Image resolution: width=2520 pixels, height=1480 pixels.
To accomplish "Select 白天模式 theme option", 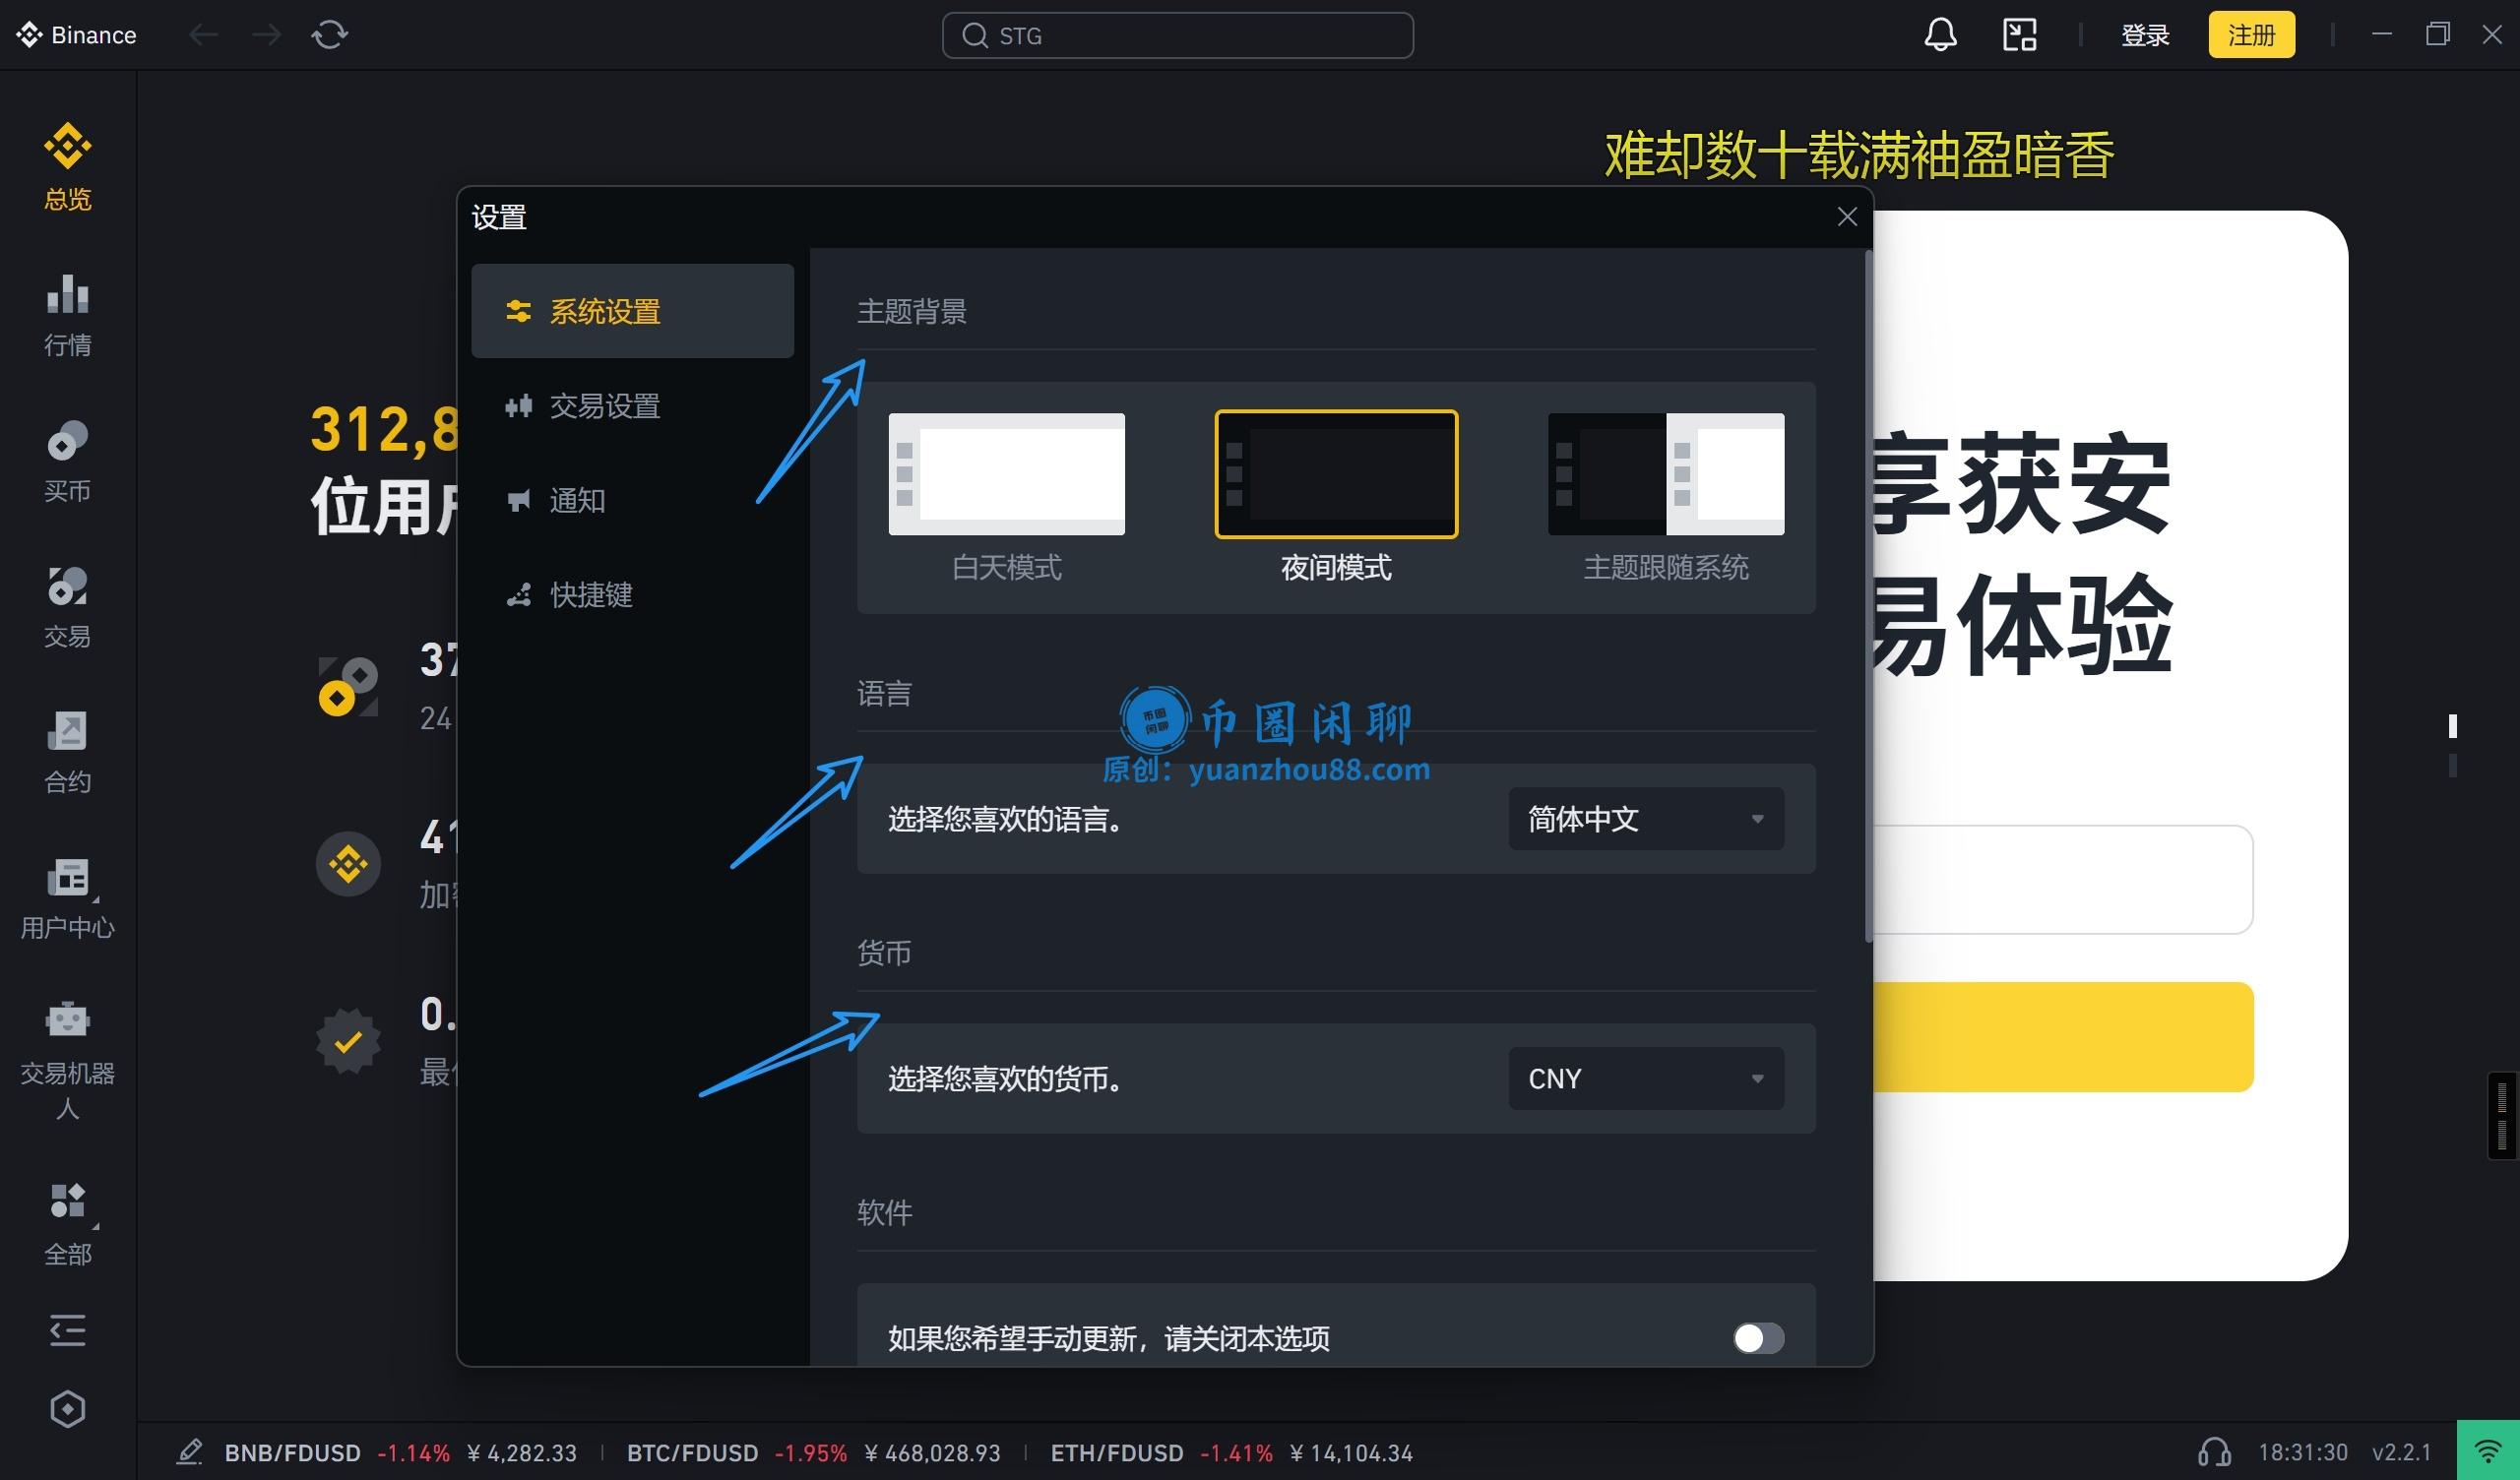I will pyautogui.click(x=1006, y=473).
